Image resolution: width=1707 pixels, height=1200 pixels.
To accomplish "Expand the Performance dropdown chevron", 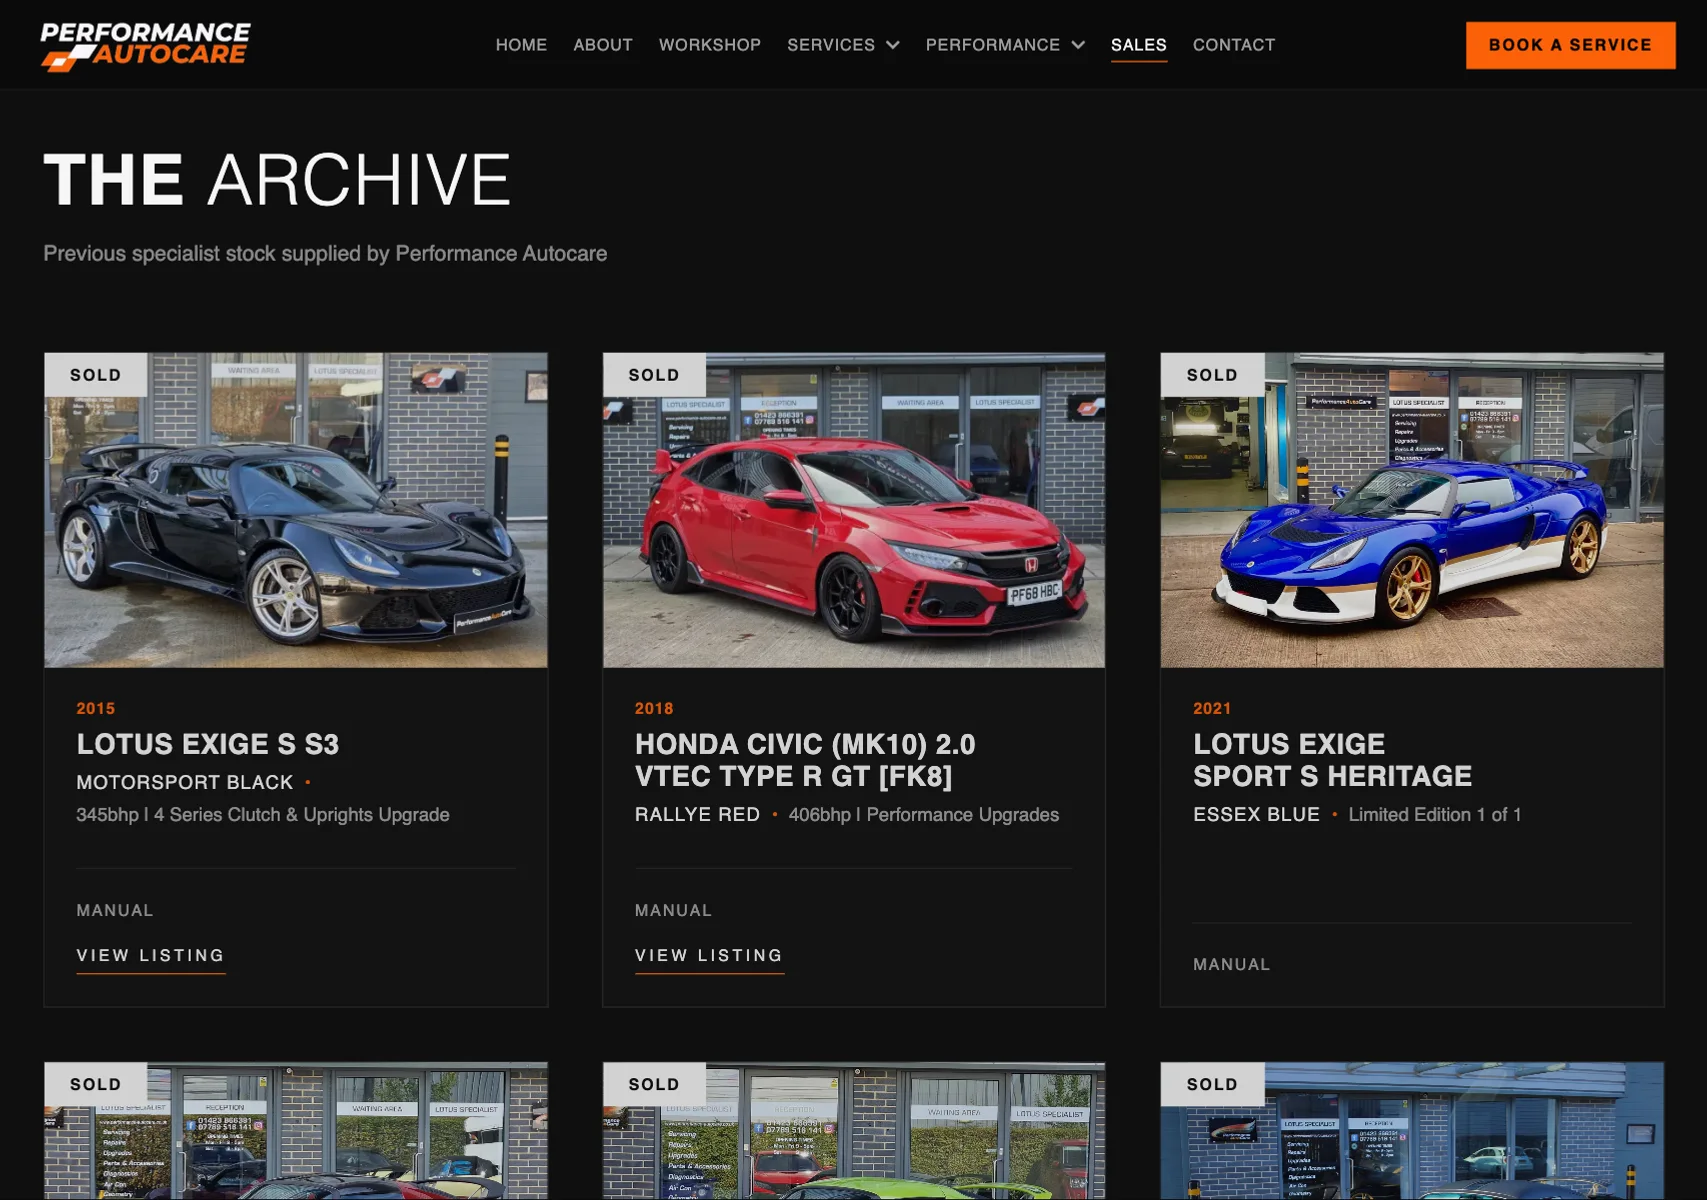I will 1078,45.
